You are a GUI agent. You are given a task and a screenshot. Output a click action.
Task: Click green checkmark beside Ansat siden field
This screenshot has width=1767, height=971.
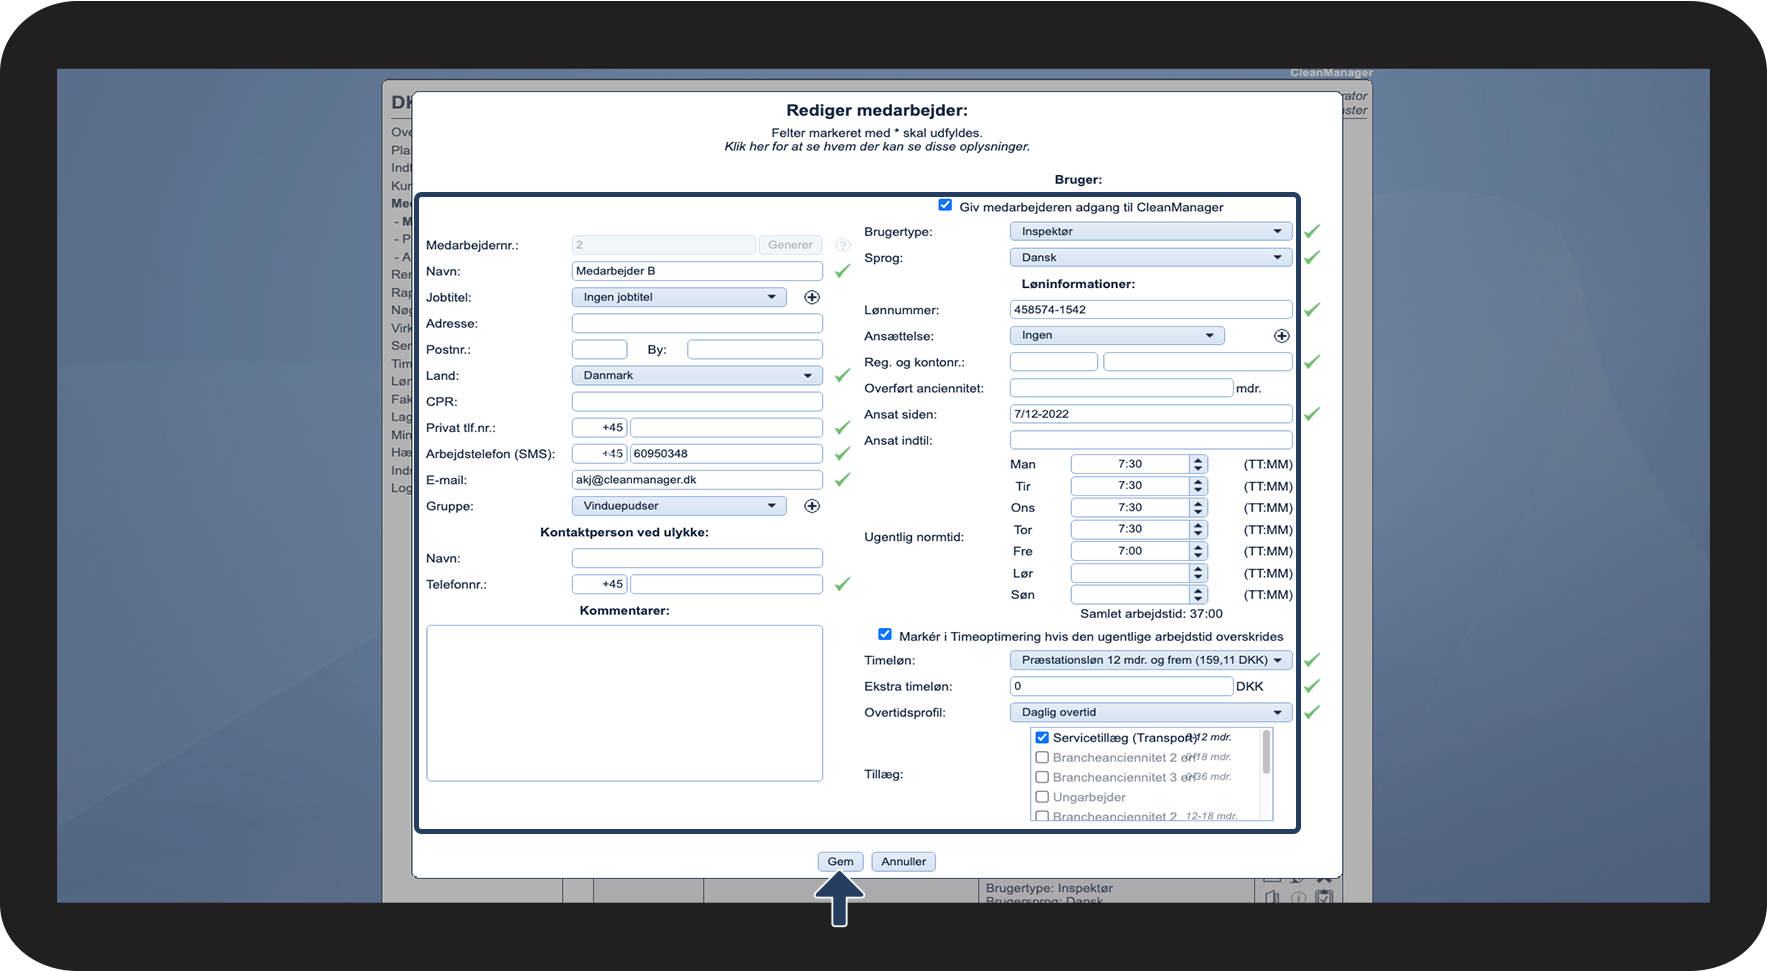1312,414
